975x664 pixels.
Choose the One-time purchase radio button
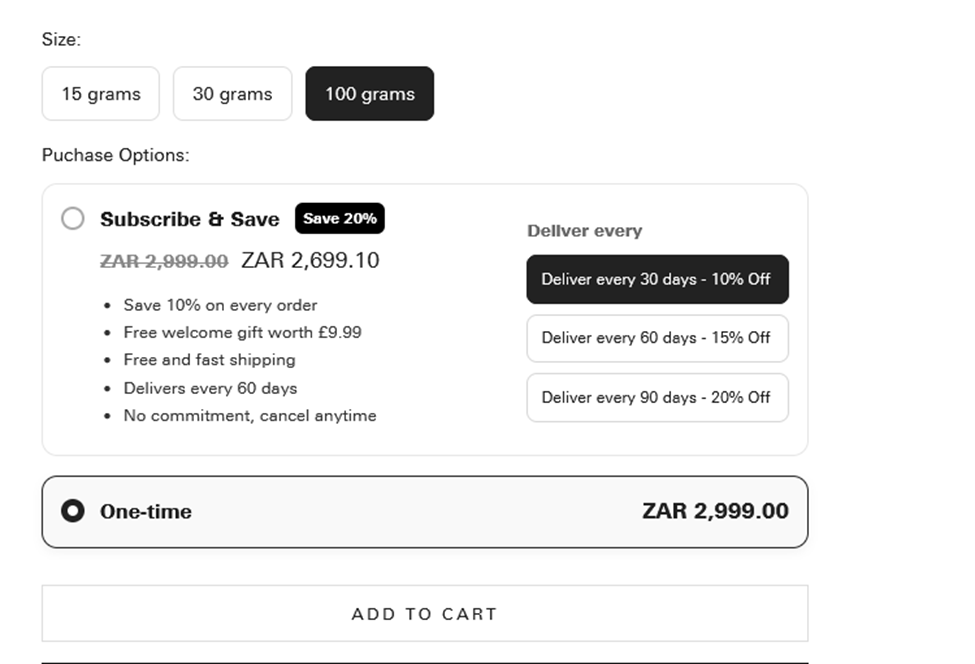(71, 511)
